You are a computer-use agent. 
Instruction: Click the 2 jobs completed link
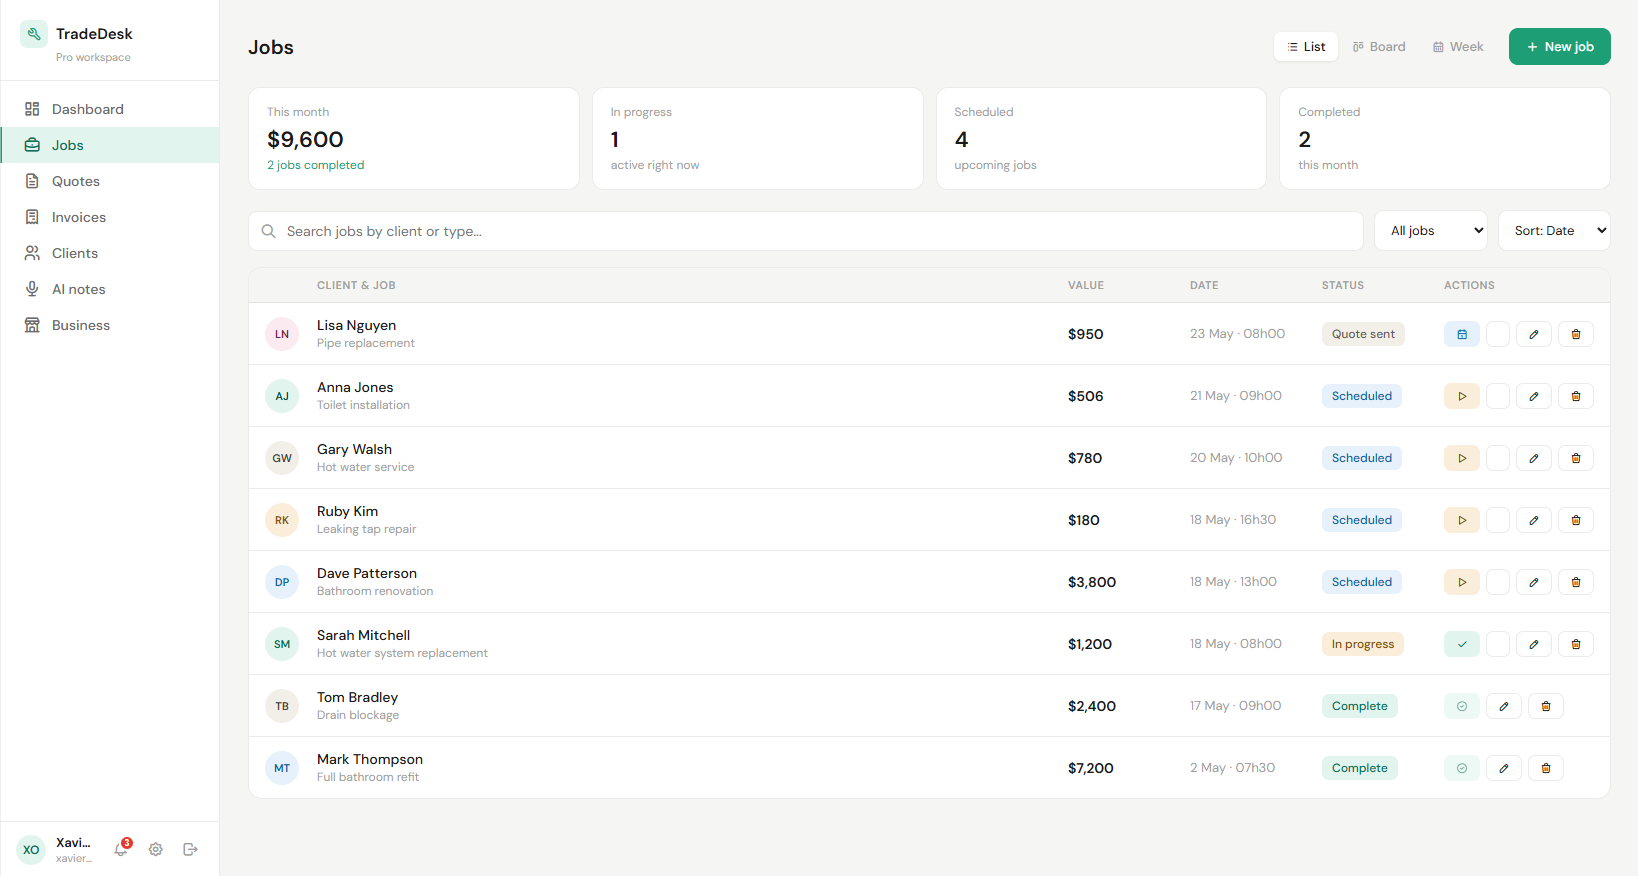[315, 165]
